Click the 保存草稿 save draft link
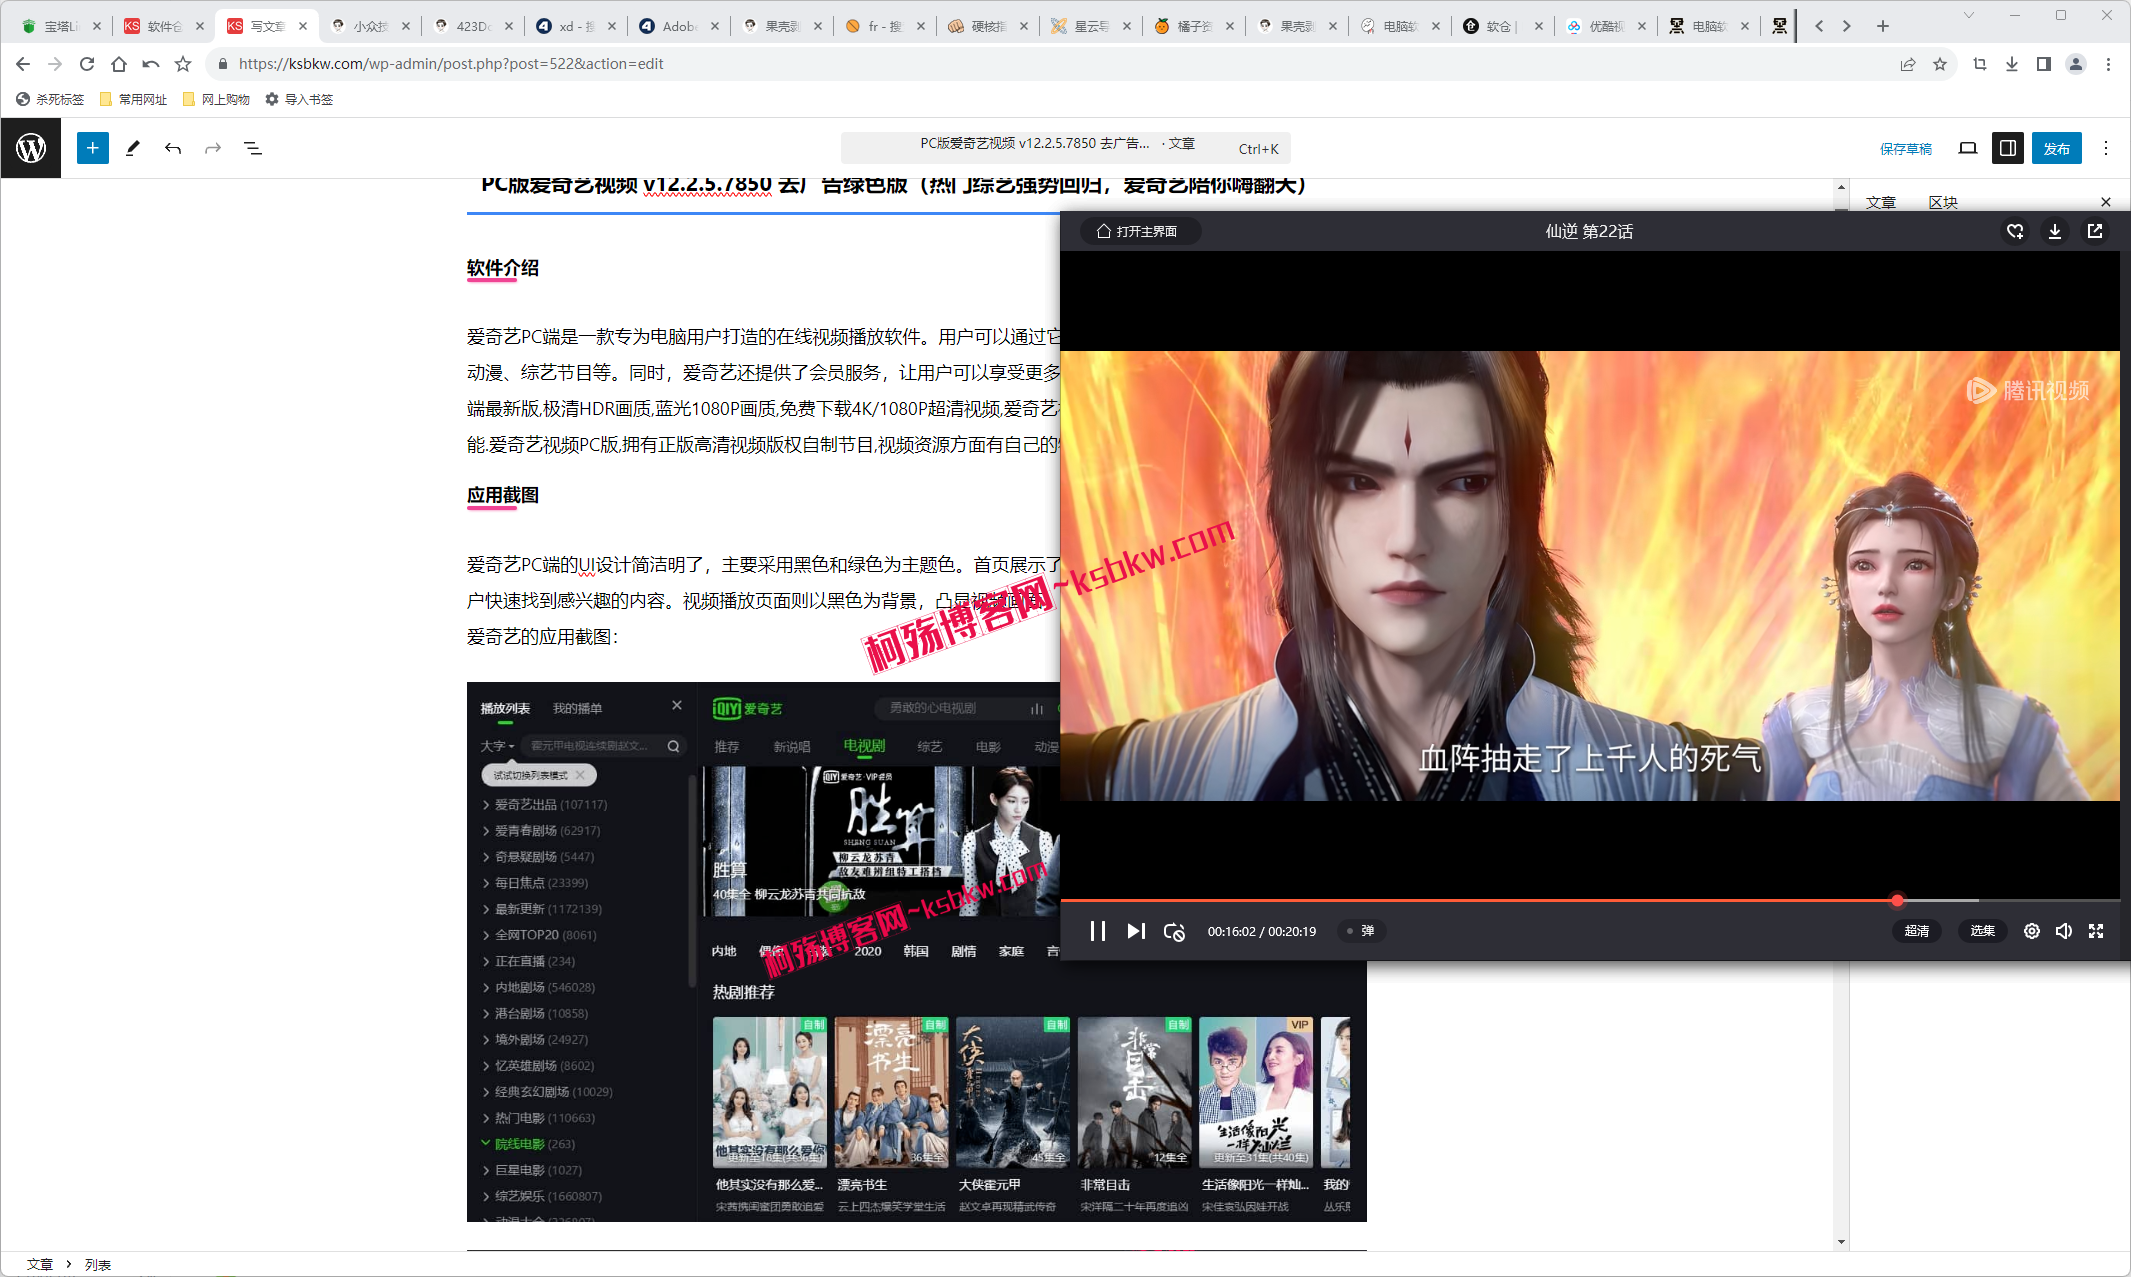2131x1277 pixels. 1905,149
